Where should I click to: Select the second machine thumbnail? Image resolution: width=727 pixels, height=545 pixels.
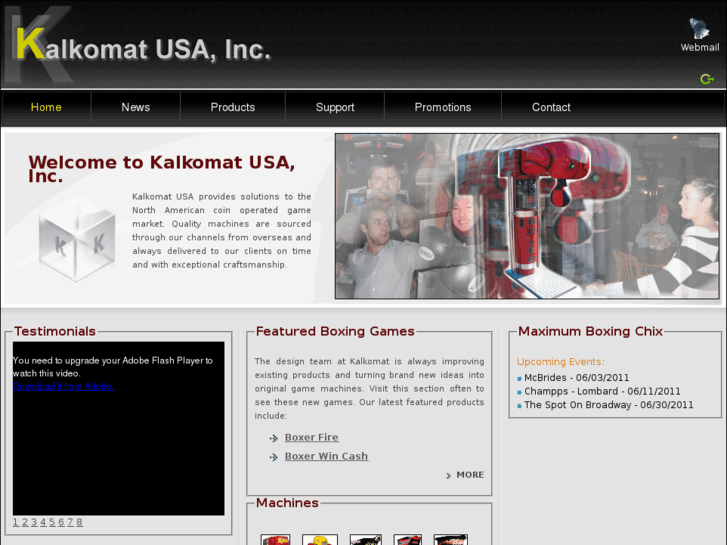320,539
